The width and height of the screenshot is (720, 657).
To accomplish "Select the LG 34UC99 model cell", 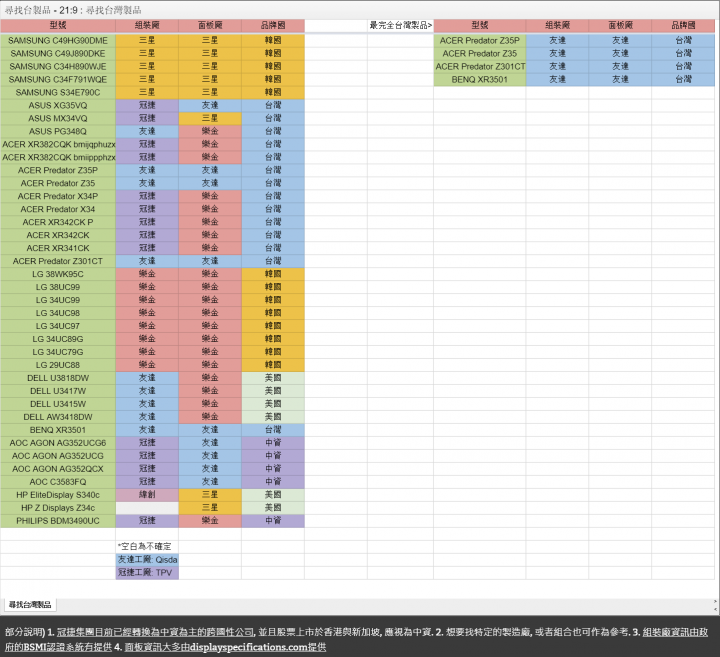I will (x=58, y=300).
